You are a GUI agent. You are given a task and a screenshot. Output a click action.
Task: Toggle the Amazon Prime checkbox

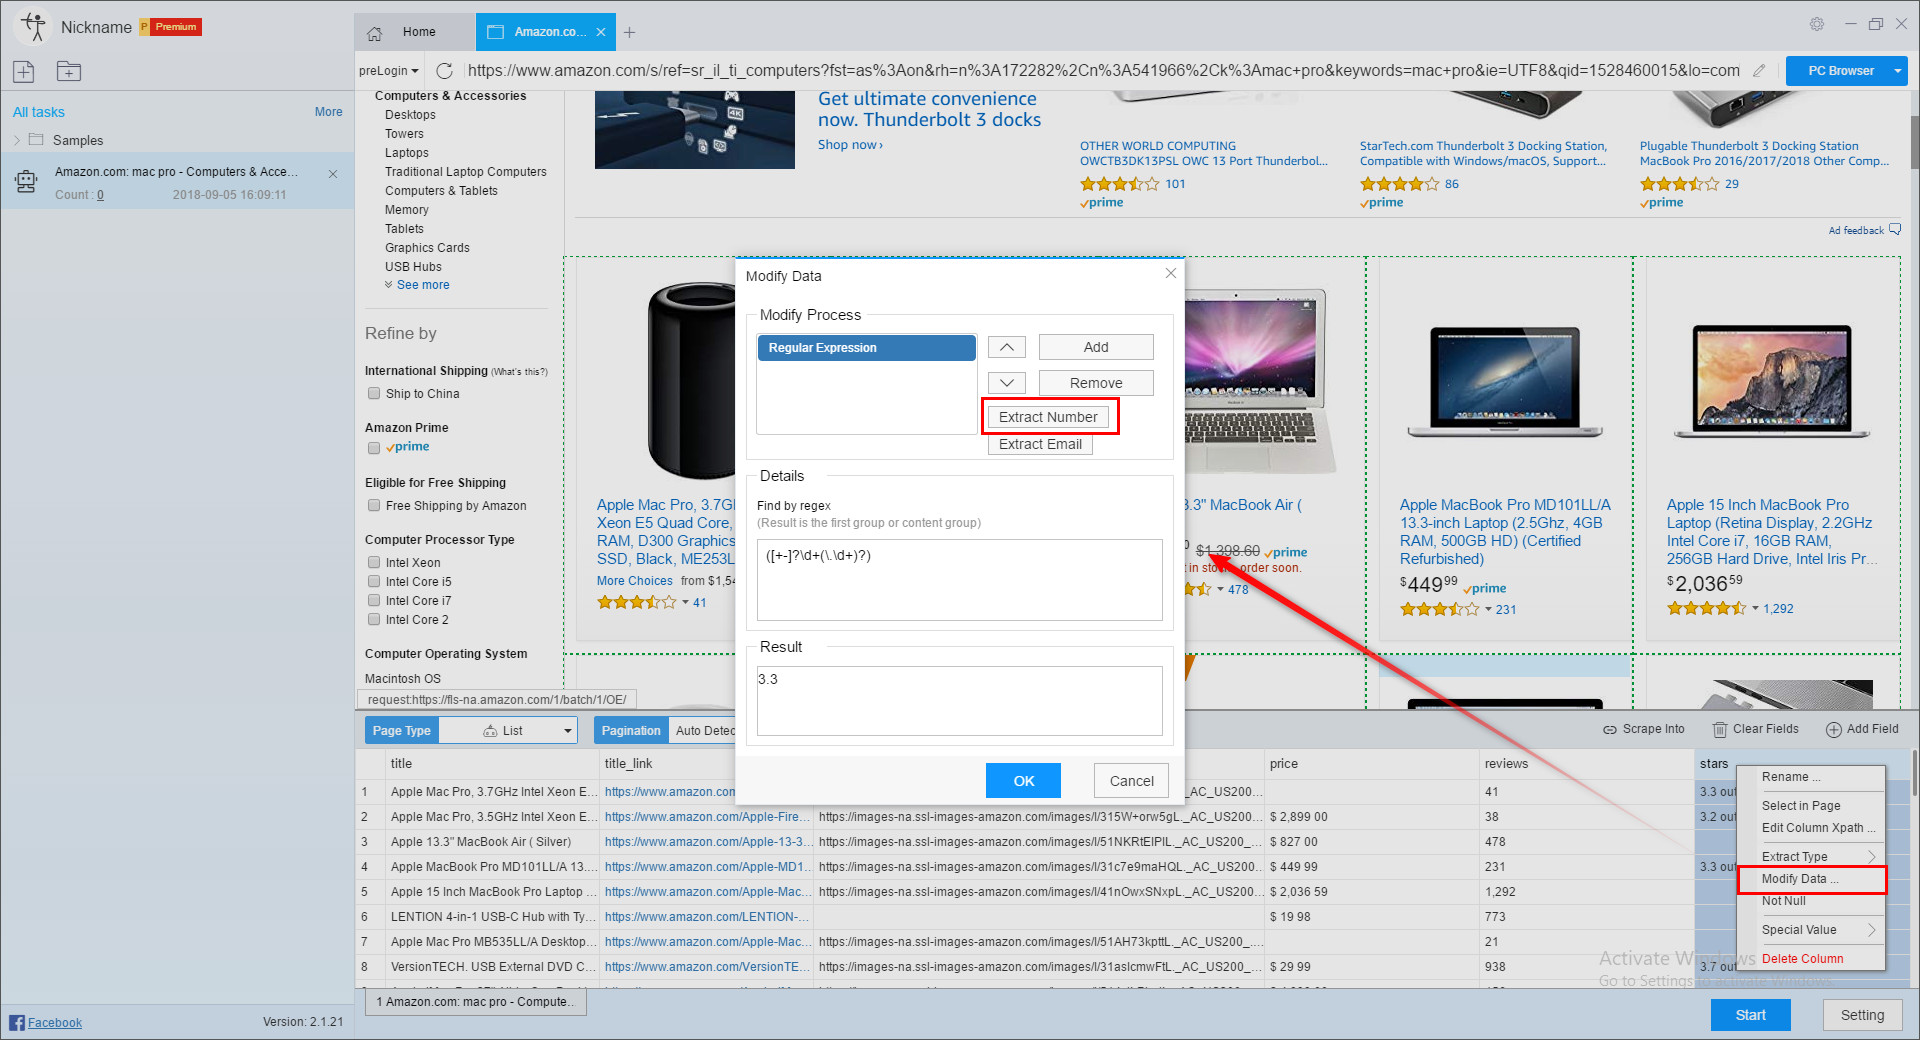tap(374, 448)
